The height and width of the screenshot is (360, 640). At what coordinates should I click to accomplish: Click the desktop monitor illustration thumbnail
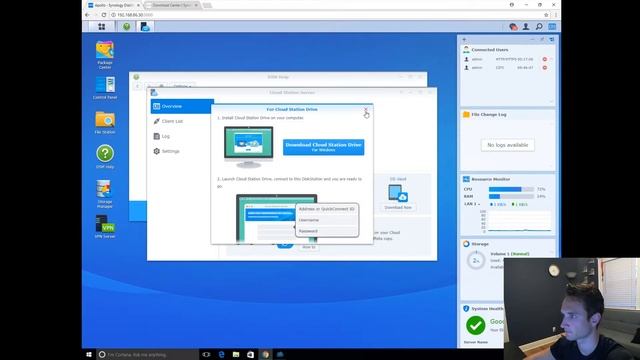249,147
